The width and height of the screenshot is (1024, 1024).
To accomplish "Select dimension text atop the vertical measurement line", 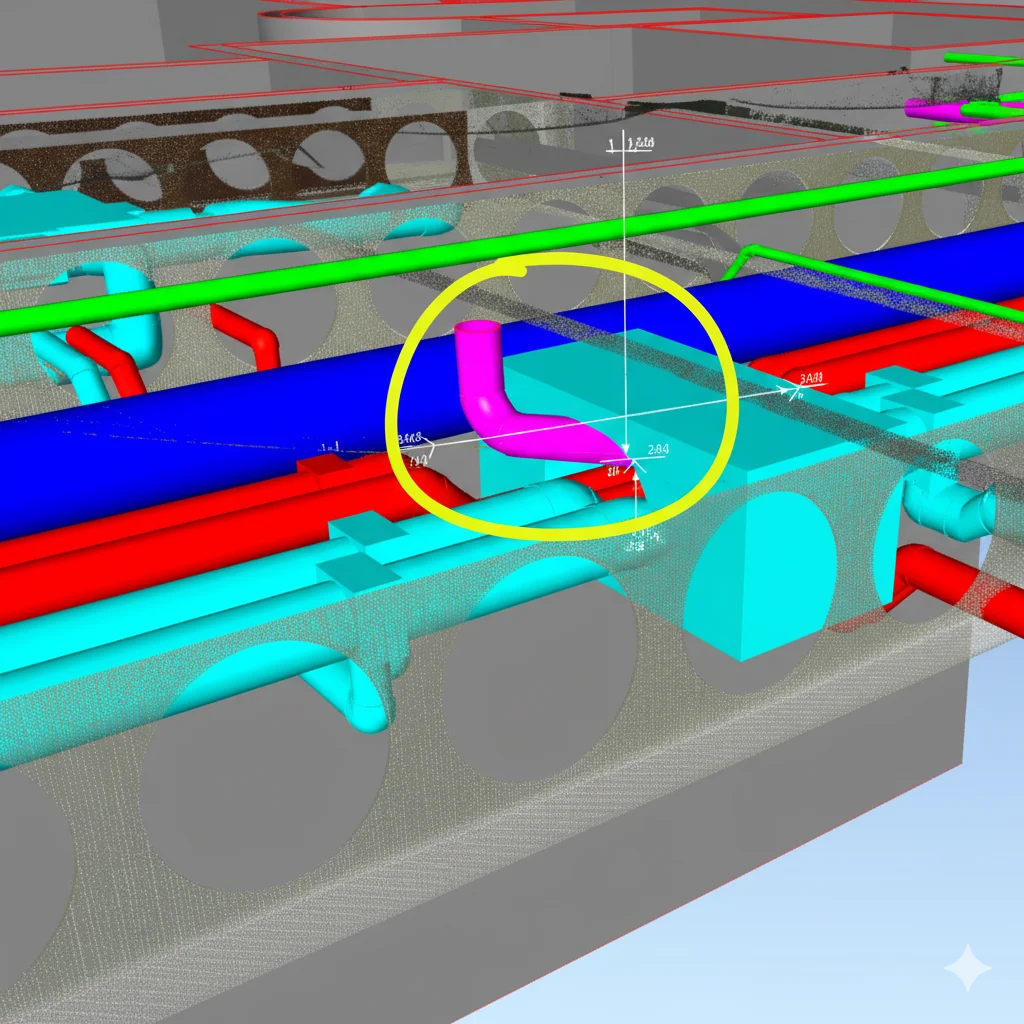I will [637, 144].
